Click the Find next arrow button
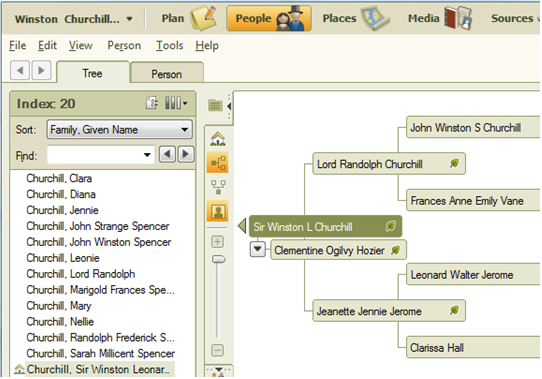The image size is (542, 379). click(186, 154)
